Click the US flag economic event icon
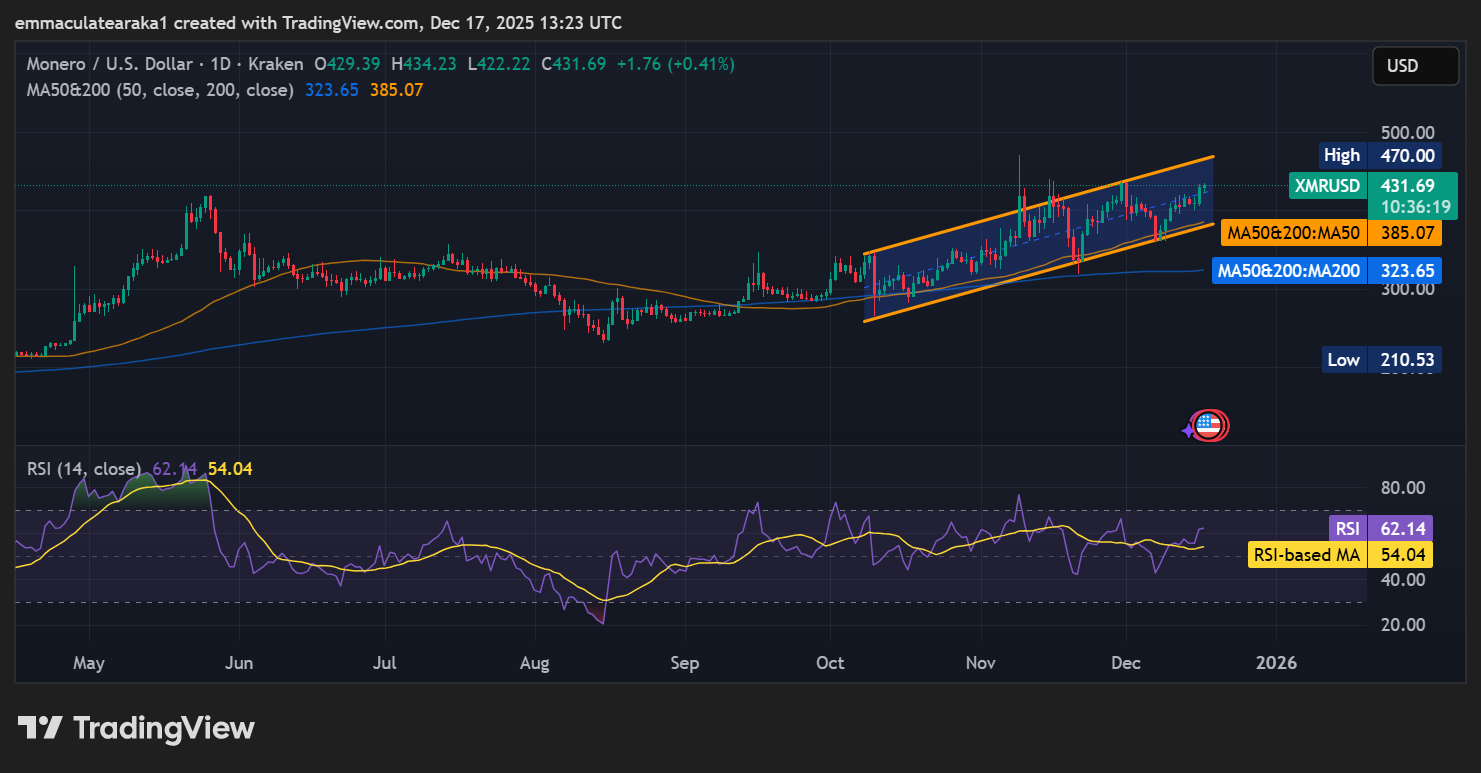The image size is (1481, 773). [x=1210, y=426]
